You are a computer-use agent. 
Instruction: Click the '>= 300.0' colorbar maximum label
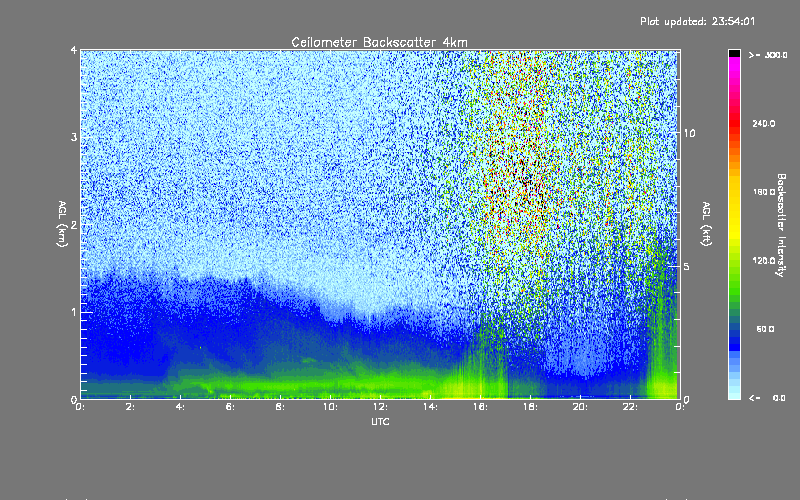(x=768, y=55)
